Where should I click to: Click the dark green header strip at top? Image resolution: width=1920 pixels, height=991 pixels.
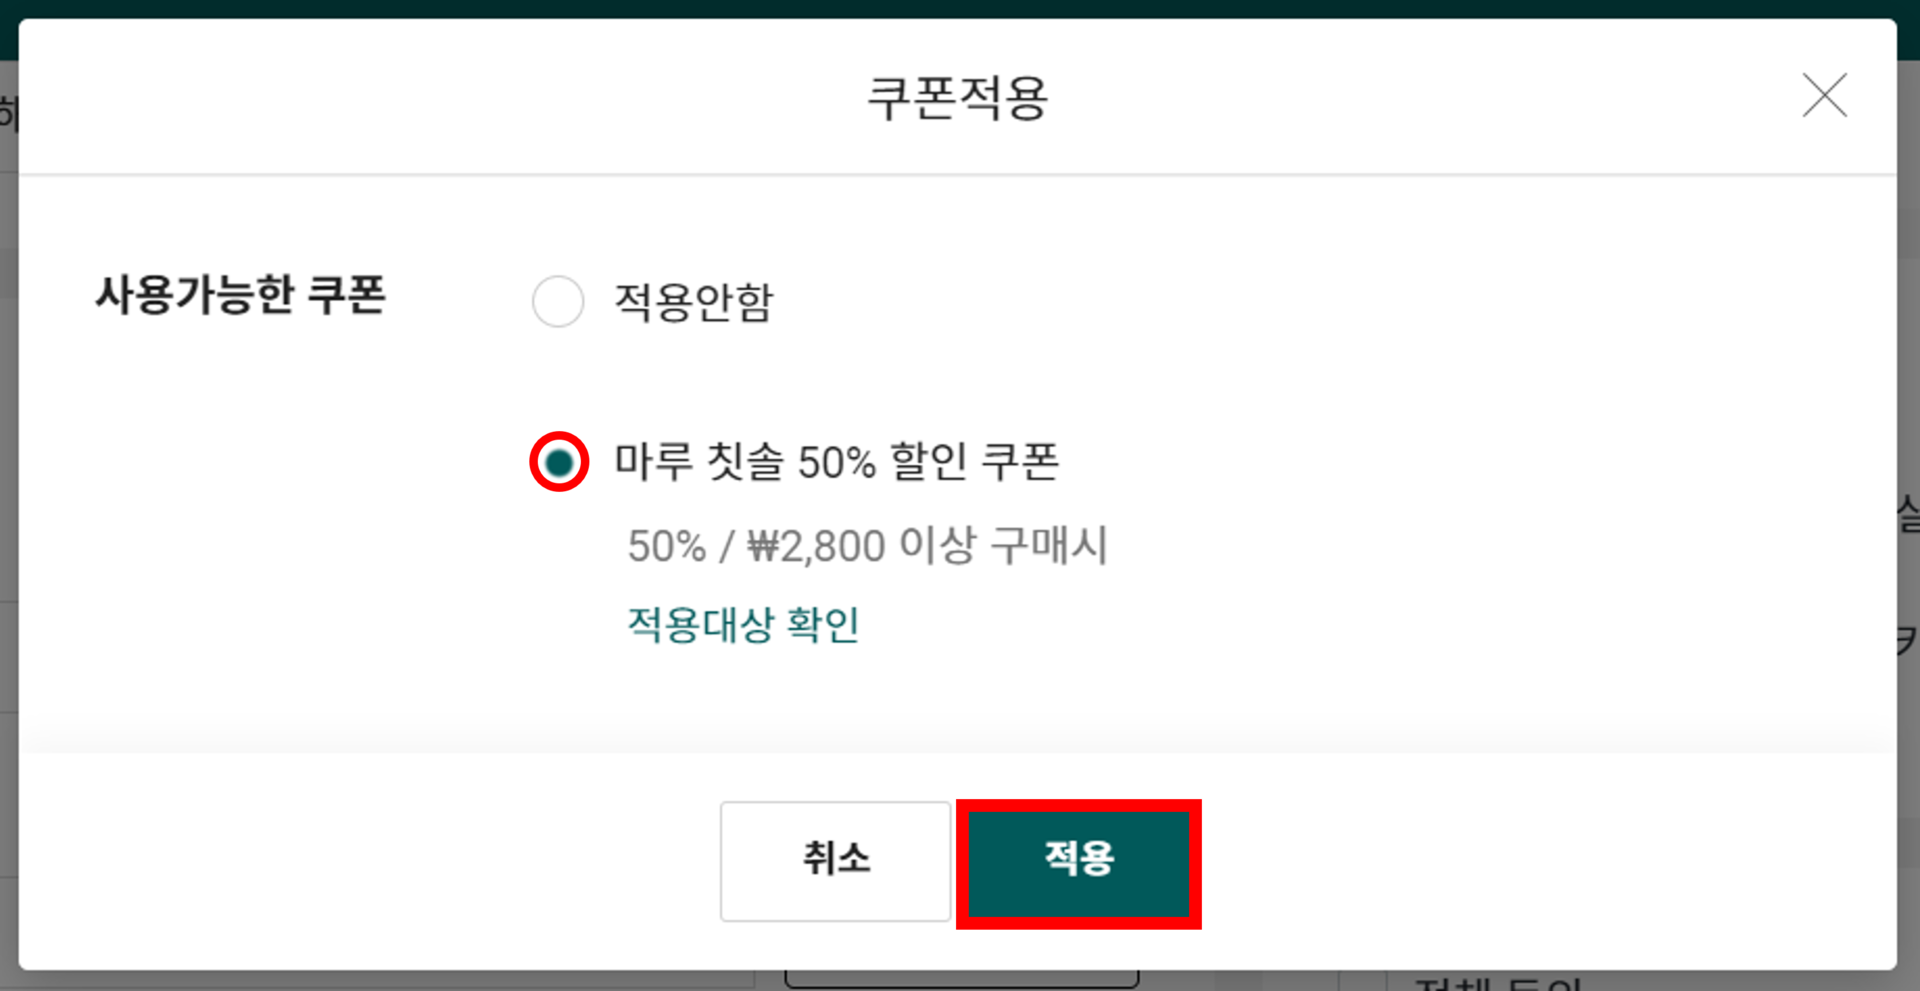pyautogui.click(x=960, y=8)
